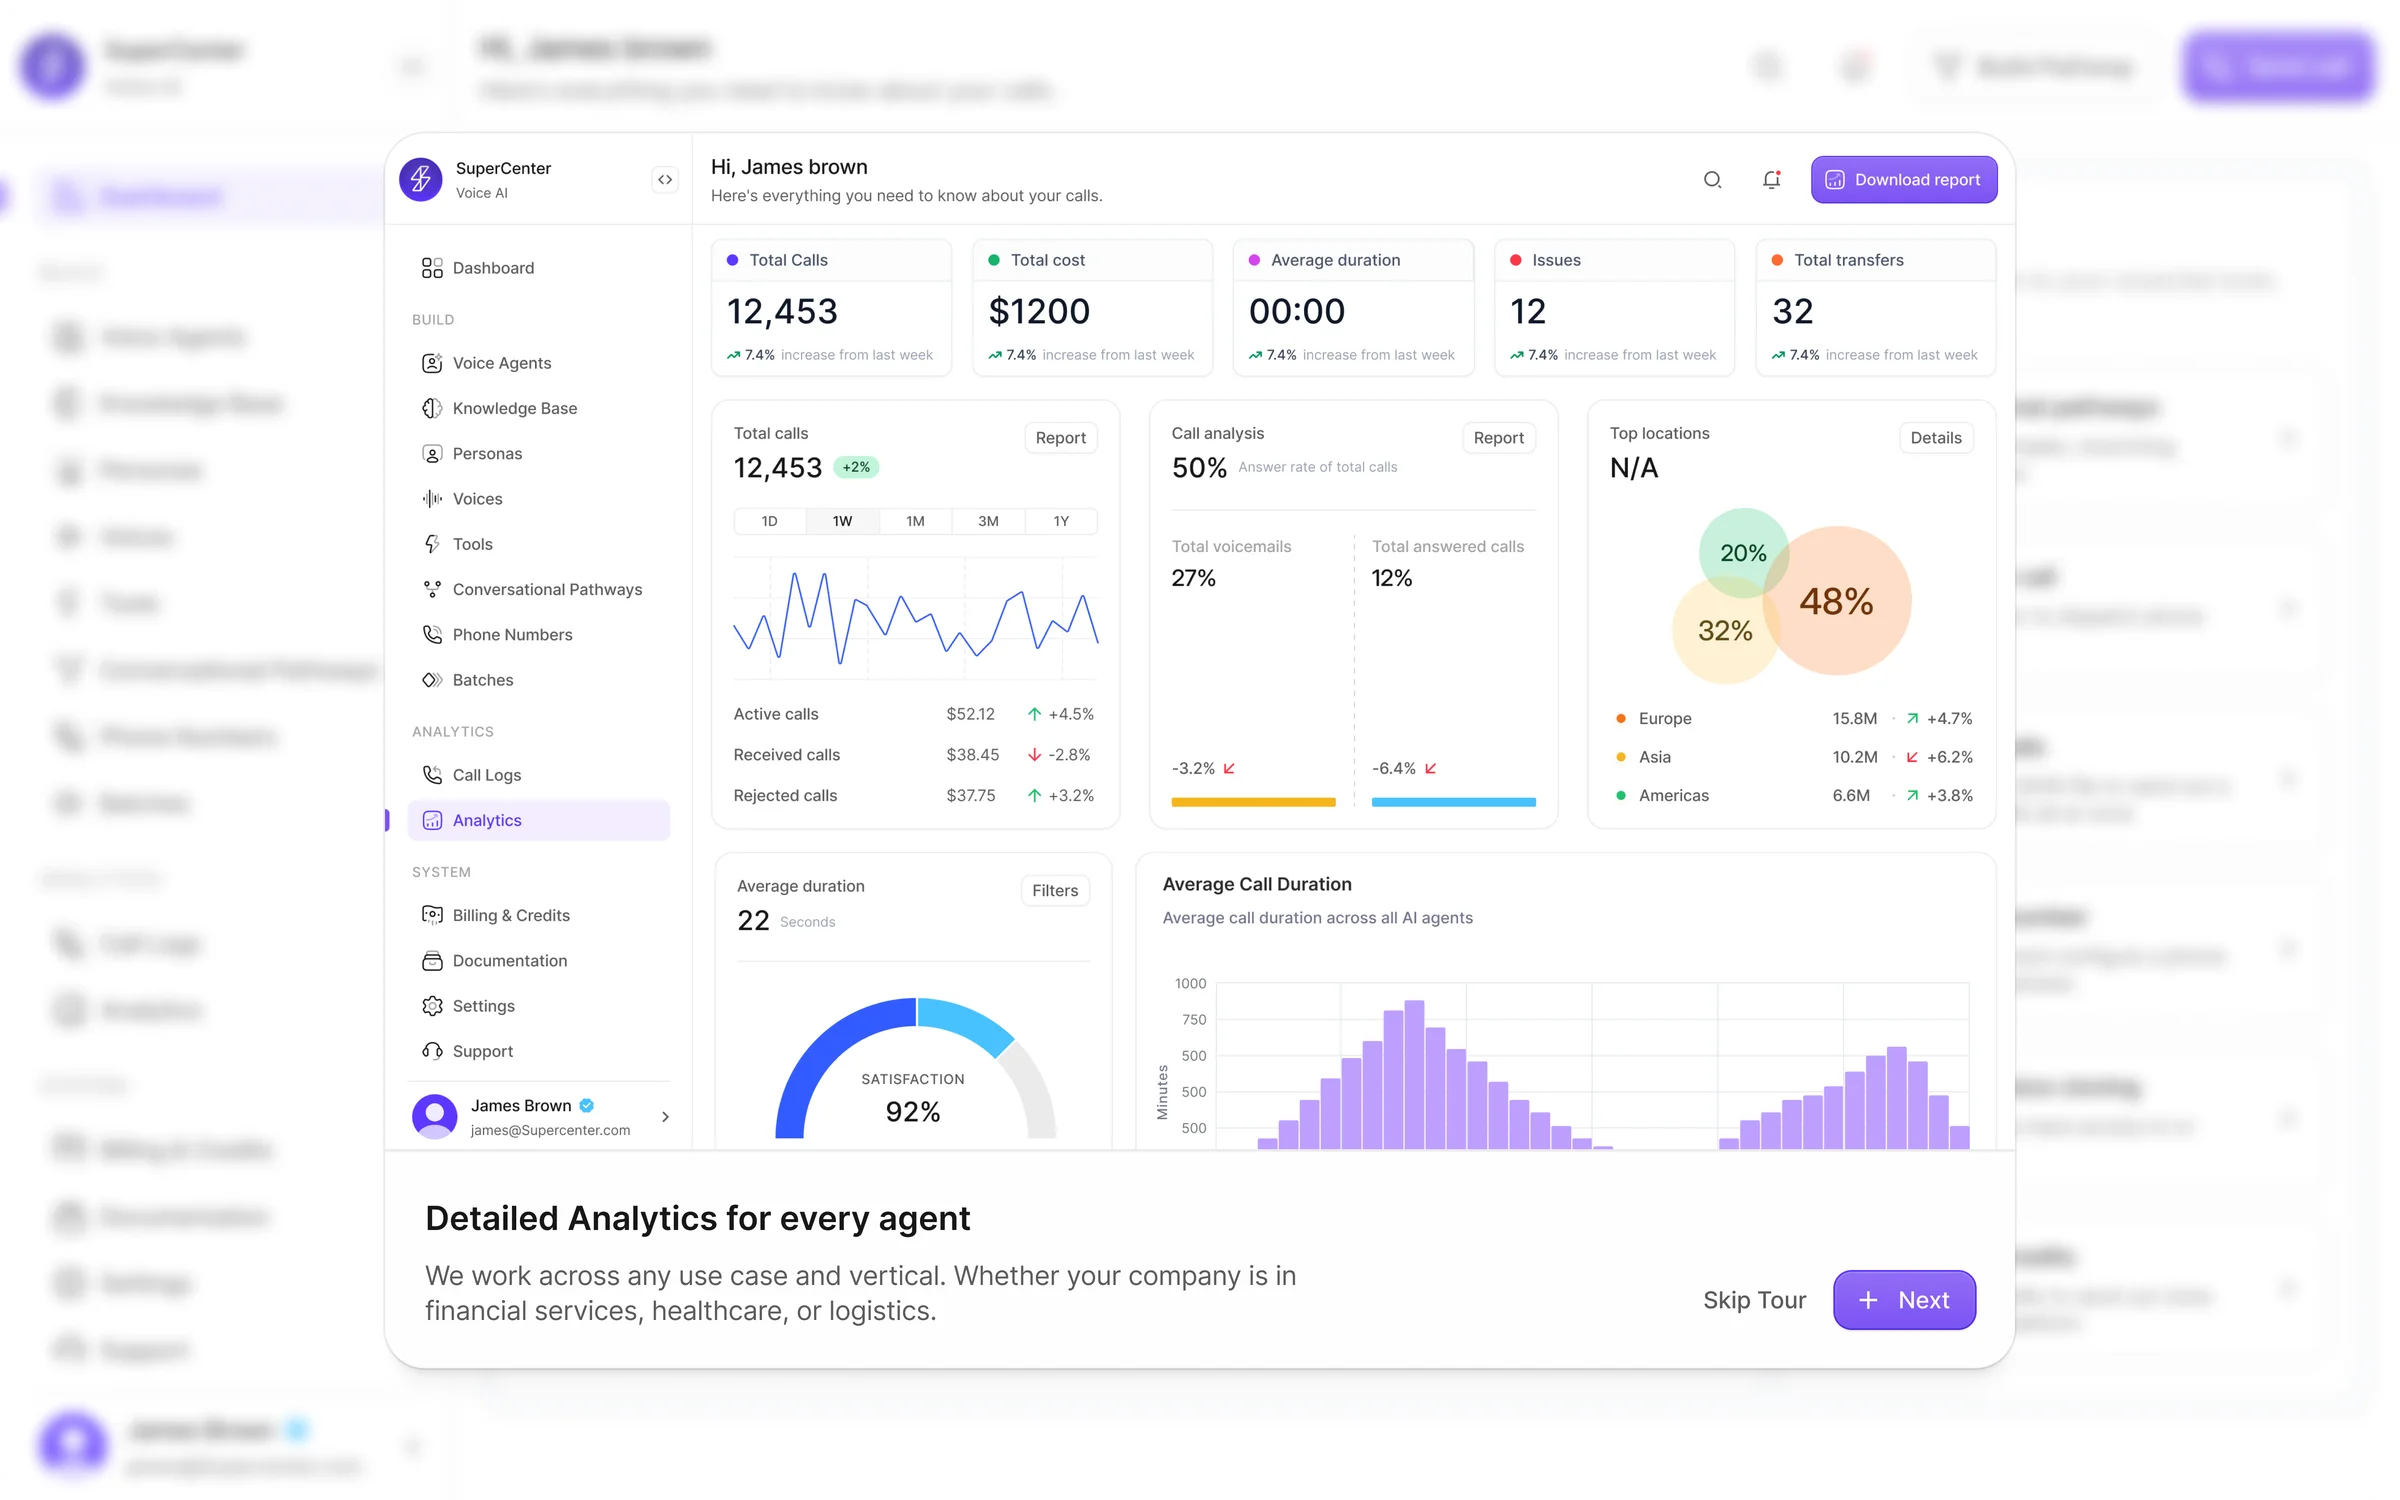Click the Personas sidebar icon
The height and width of the screenshot is (1500, 2400).
click(x=432, y=453)
